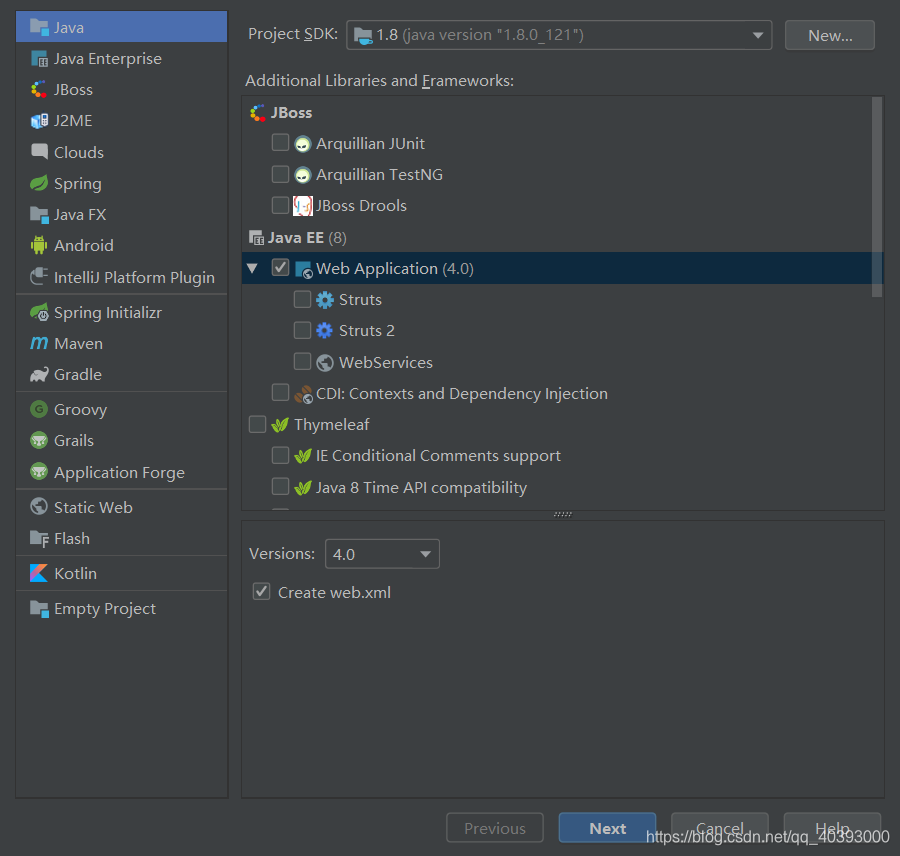Click the Thymeleaf leaf icon
The height and width of the screenshot is (856, 900).
pos(280,425)
